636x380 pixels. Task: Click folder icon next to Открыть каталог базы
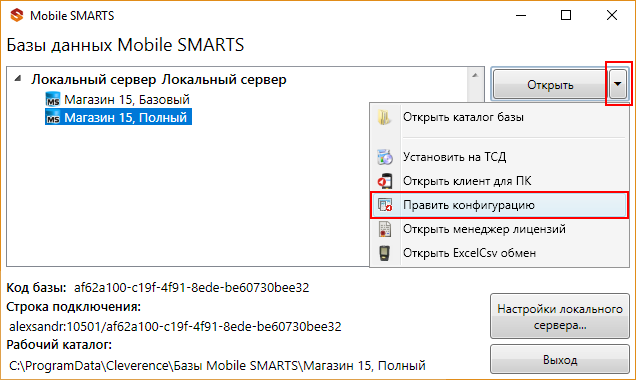click(x=384, y=117)
